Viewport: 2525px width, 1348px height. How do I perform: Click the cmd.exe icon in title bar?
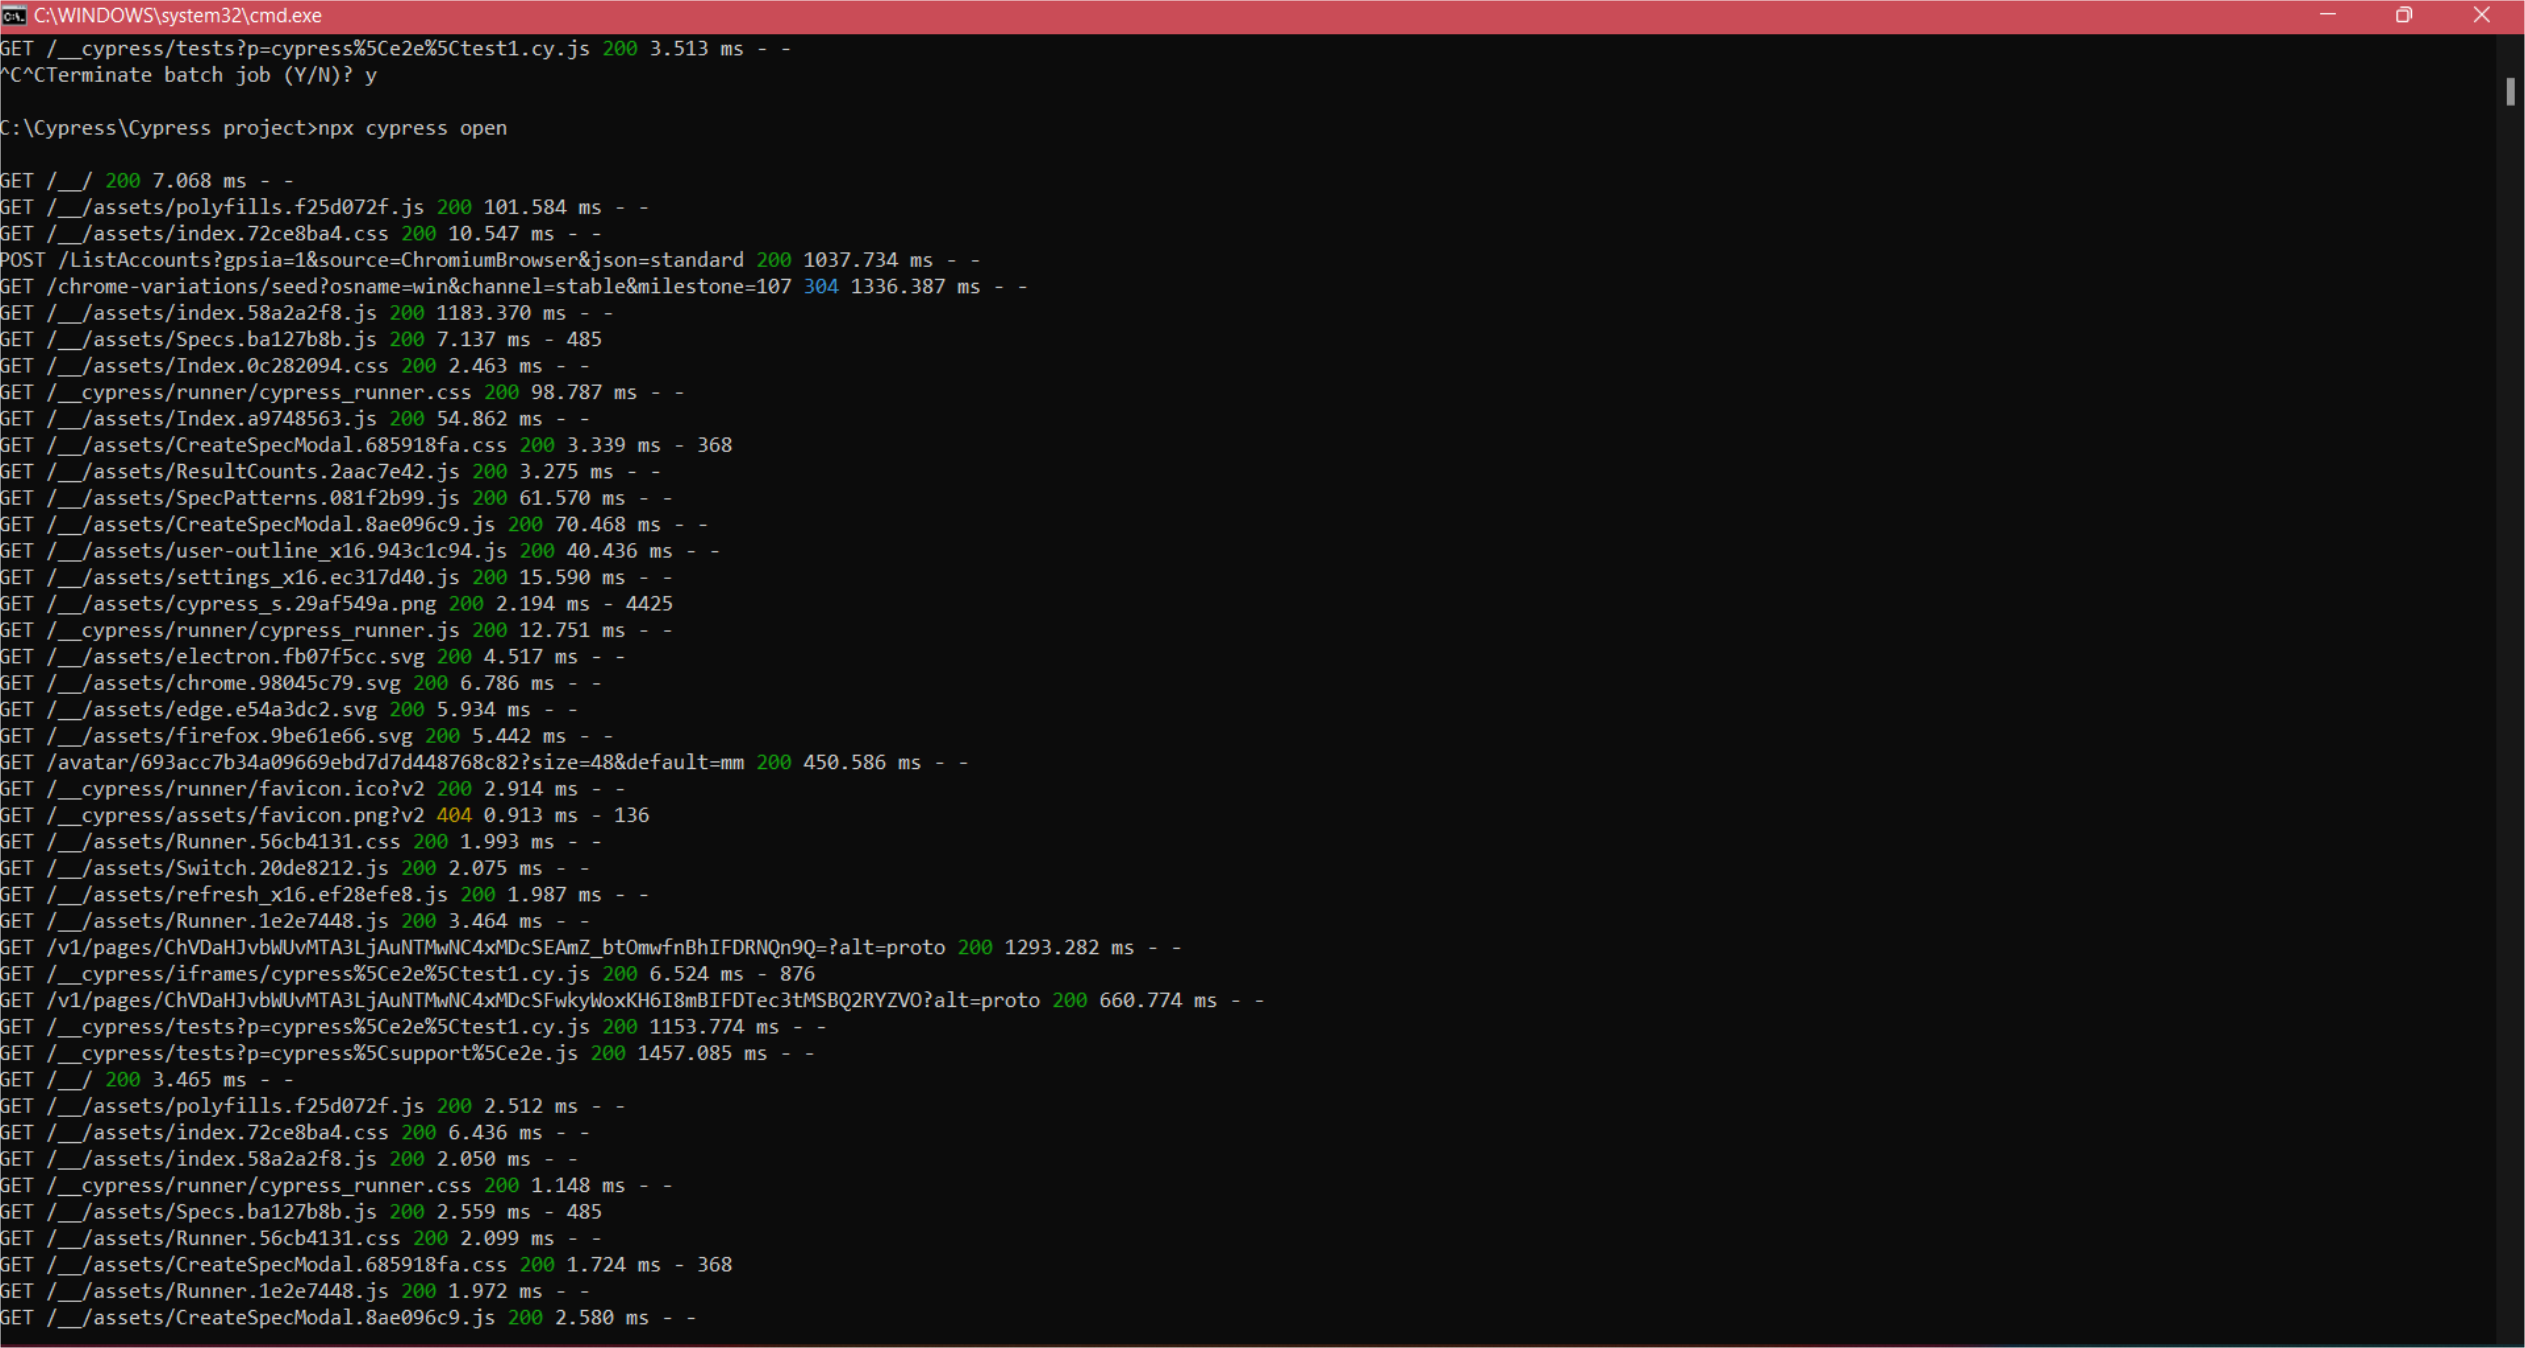(14, 16)
